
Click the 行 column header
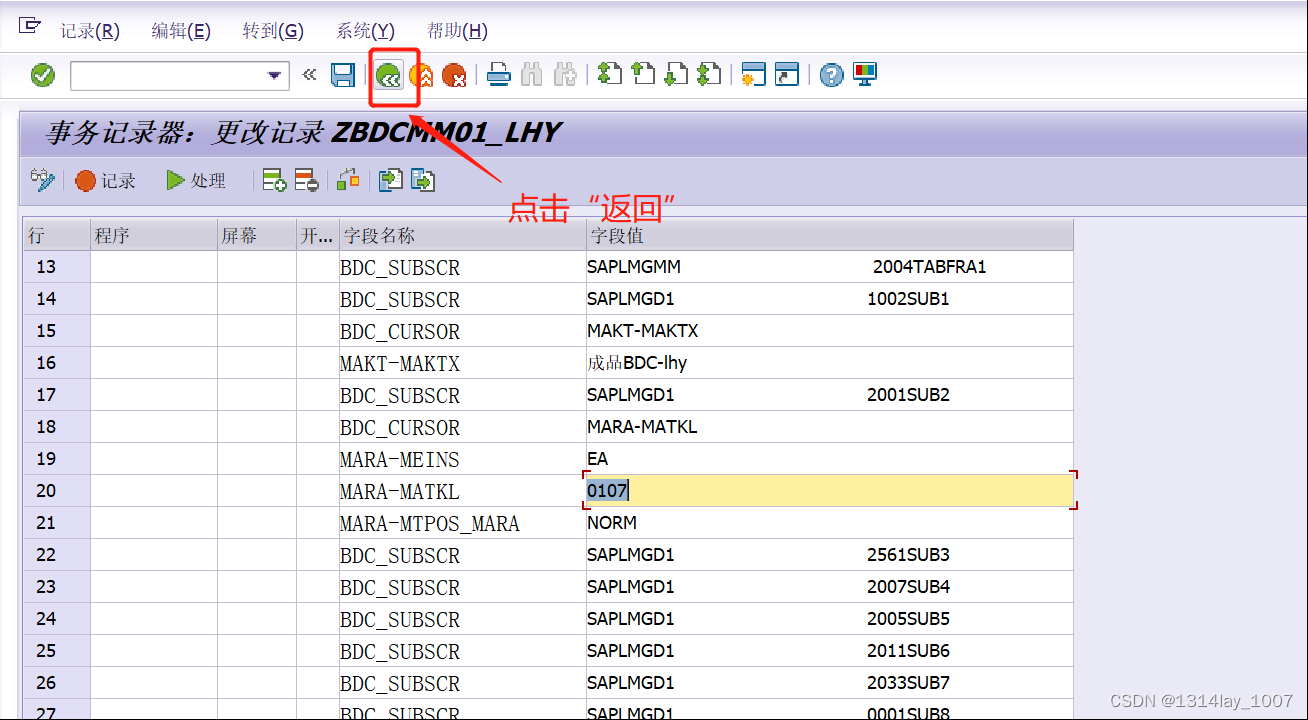(57, 236)
